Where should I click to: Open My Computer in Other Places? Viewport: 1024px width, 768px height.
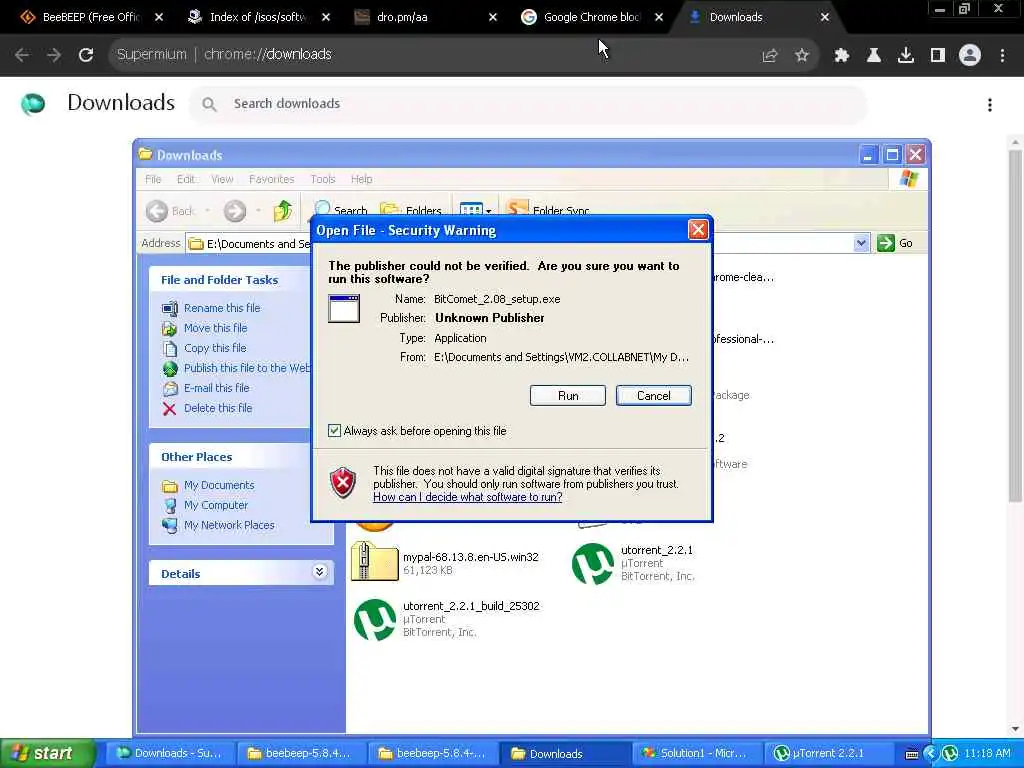pyautogui.click(x=216, y=505)
